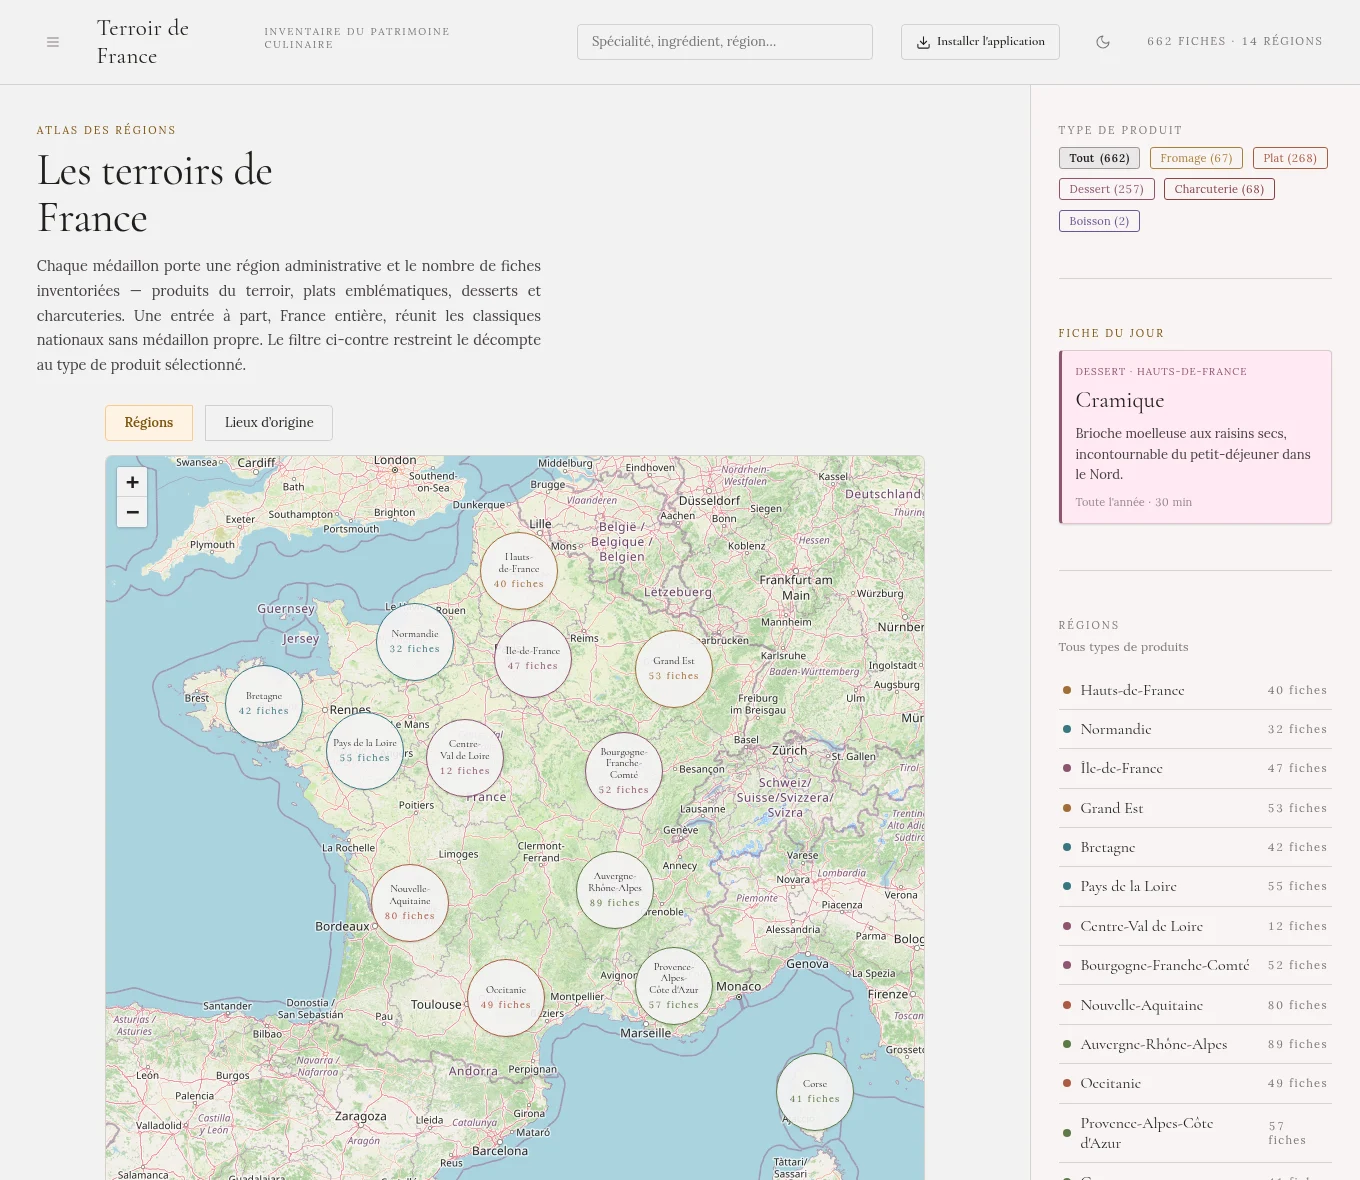The height and width of the screenshot is (1180, 1360).
Task: Filter by Dessert (257)
Action: [x=1107, y=189]
